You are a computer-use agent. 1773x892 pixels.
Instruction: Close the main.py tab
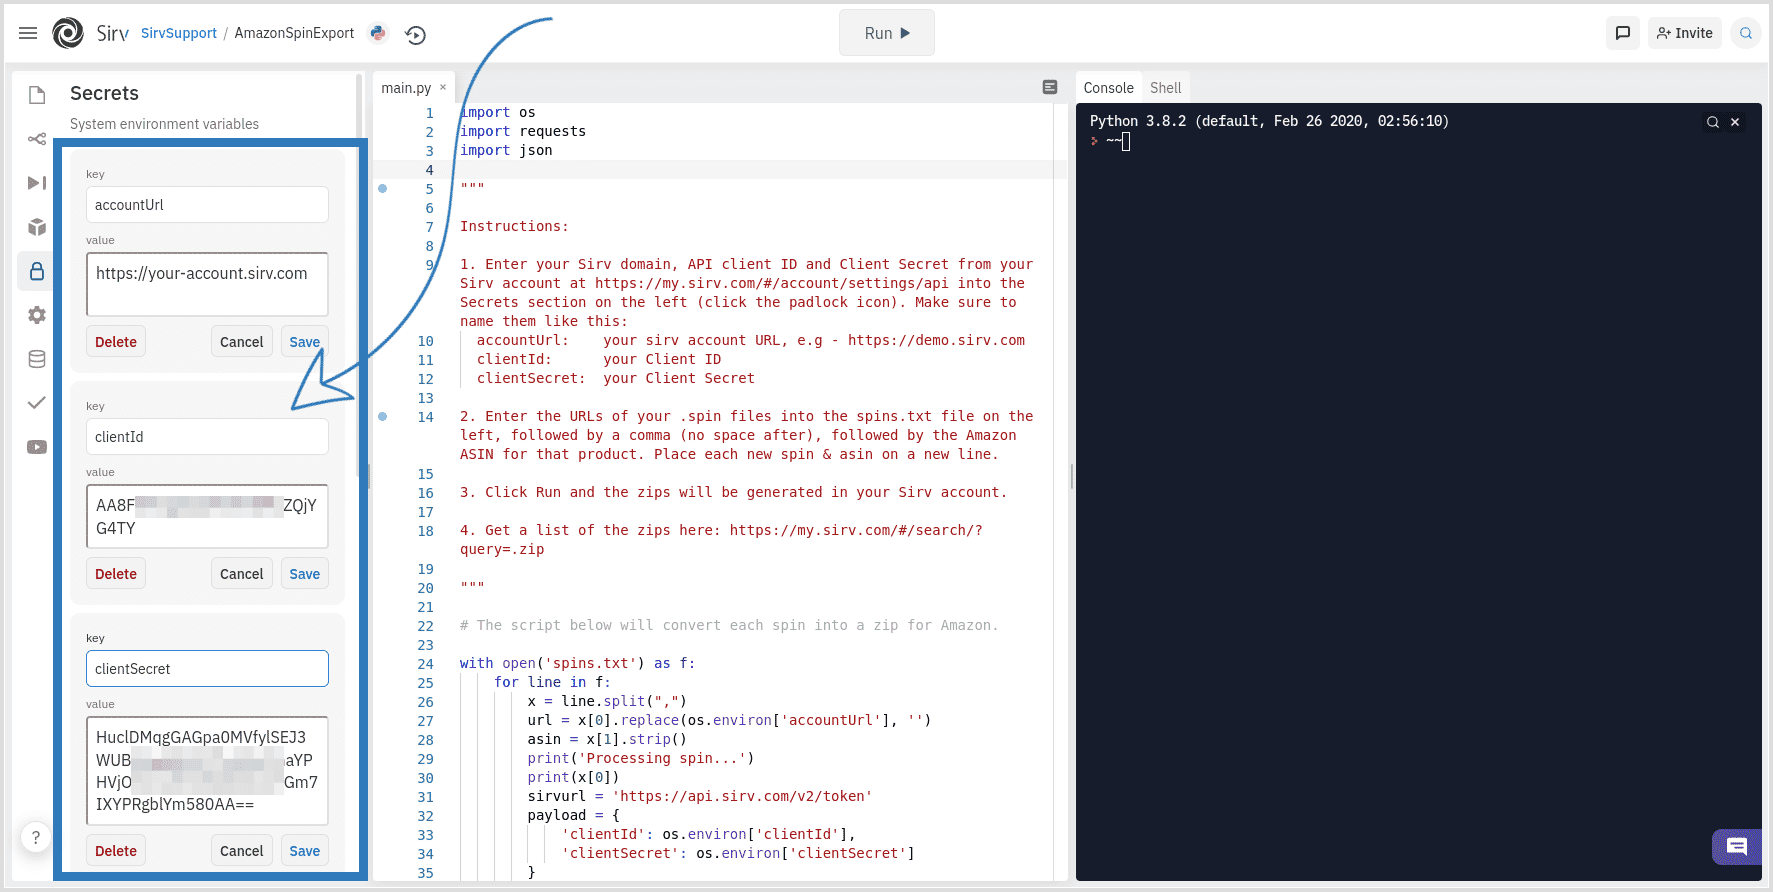click(x=443, y=87)
